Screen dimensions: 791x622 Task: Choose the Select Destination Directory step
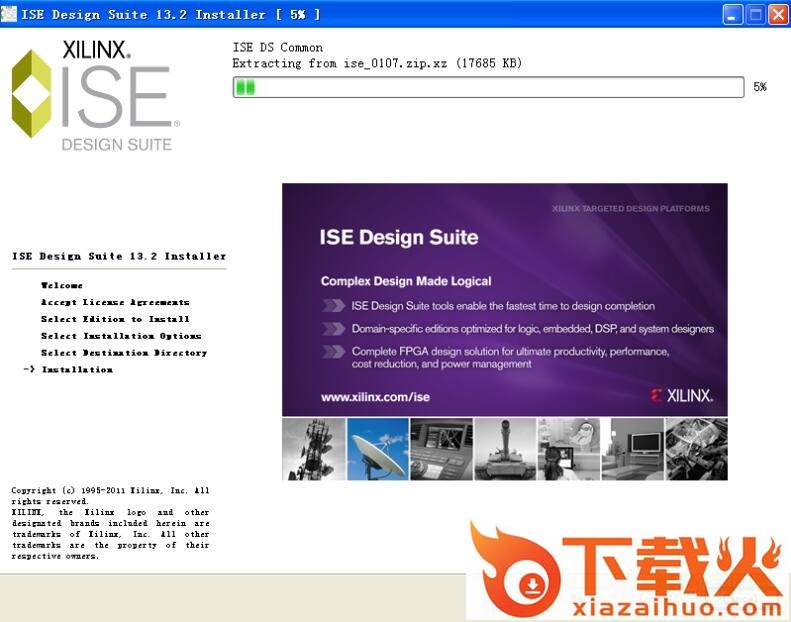124,353
